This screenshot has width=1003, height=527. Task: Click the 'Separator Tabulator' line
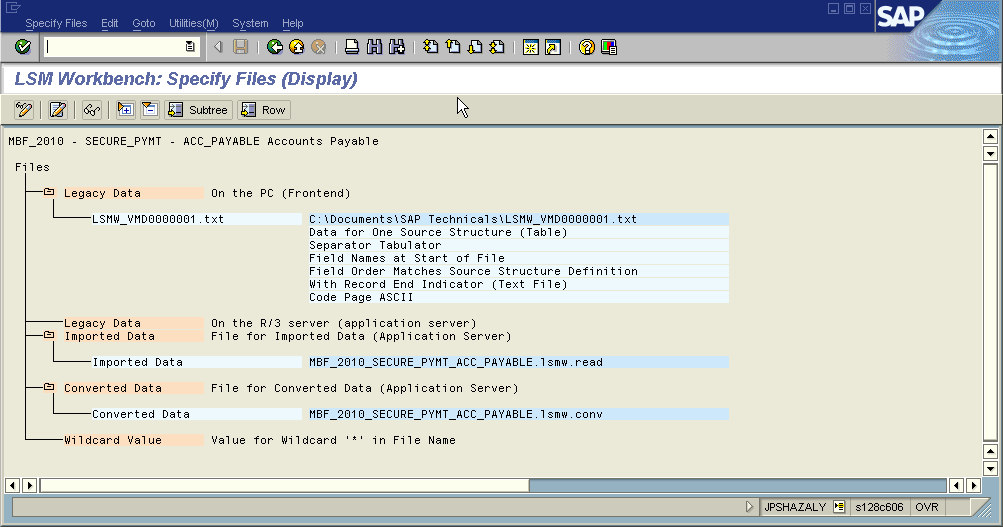point(518,245)
